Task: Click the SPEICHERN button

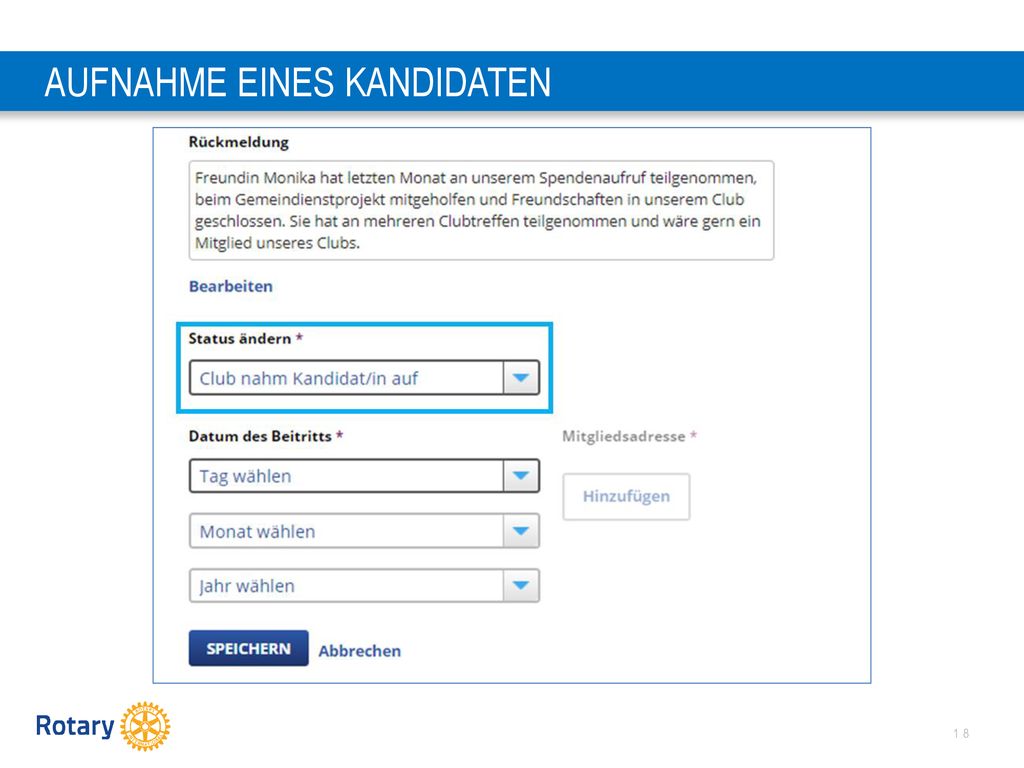Action: pos(248,648)
